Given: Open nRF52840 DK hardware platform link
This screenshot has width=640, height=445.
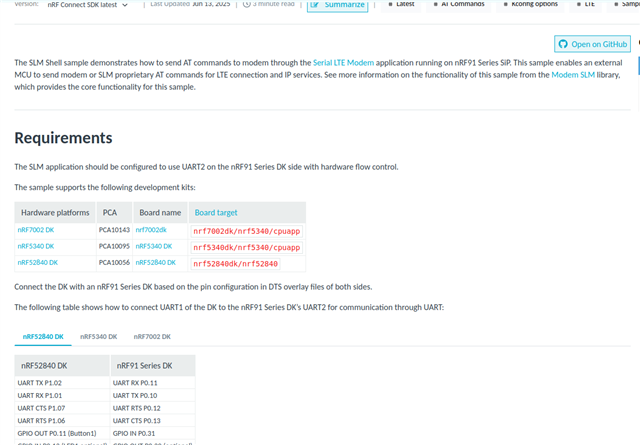Looking at the screenshot, I should [38, 263].
